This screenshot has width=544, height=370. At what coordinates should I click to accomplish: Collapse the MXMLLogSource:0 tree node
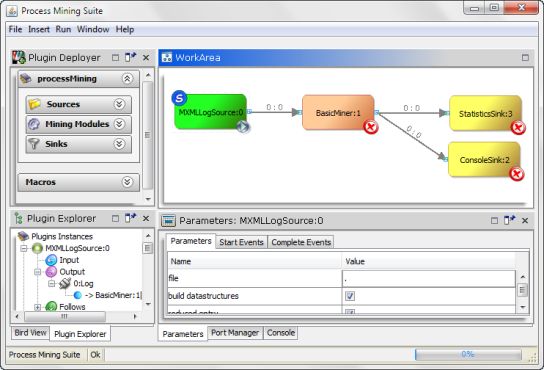24,249
